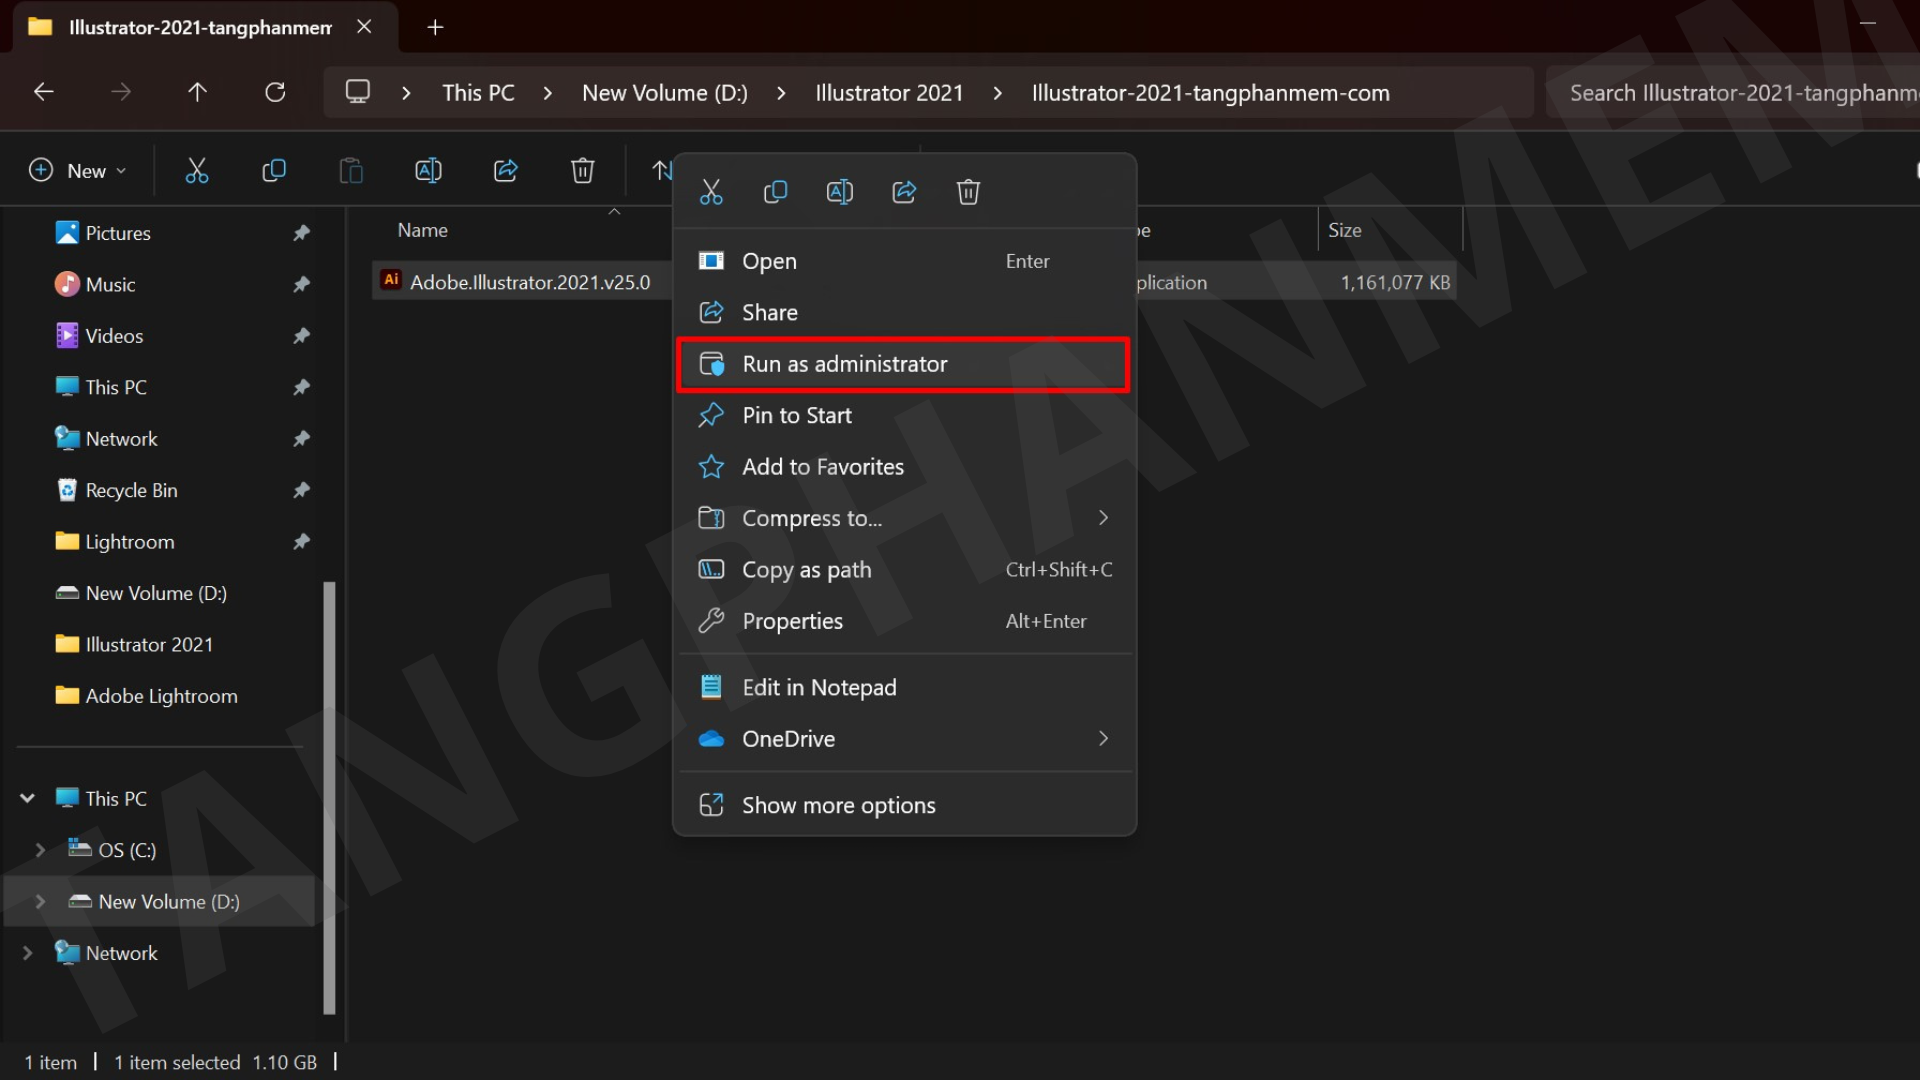The width and height of the screenshot is (1920, 1080).
Task: Click the Copy icon in the main toolbar
Action: [x=273, y=171]
